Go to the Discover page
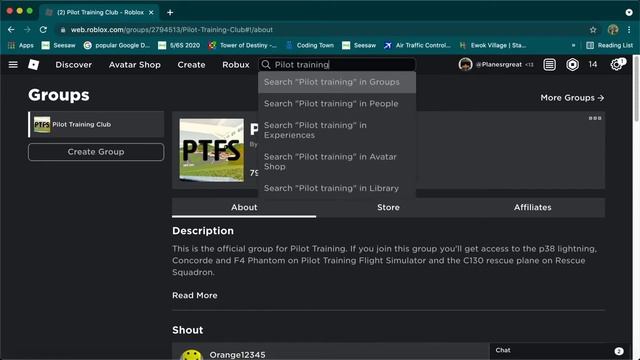 click(x=73, y=64)
